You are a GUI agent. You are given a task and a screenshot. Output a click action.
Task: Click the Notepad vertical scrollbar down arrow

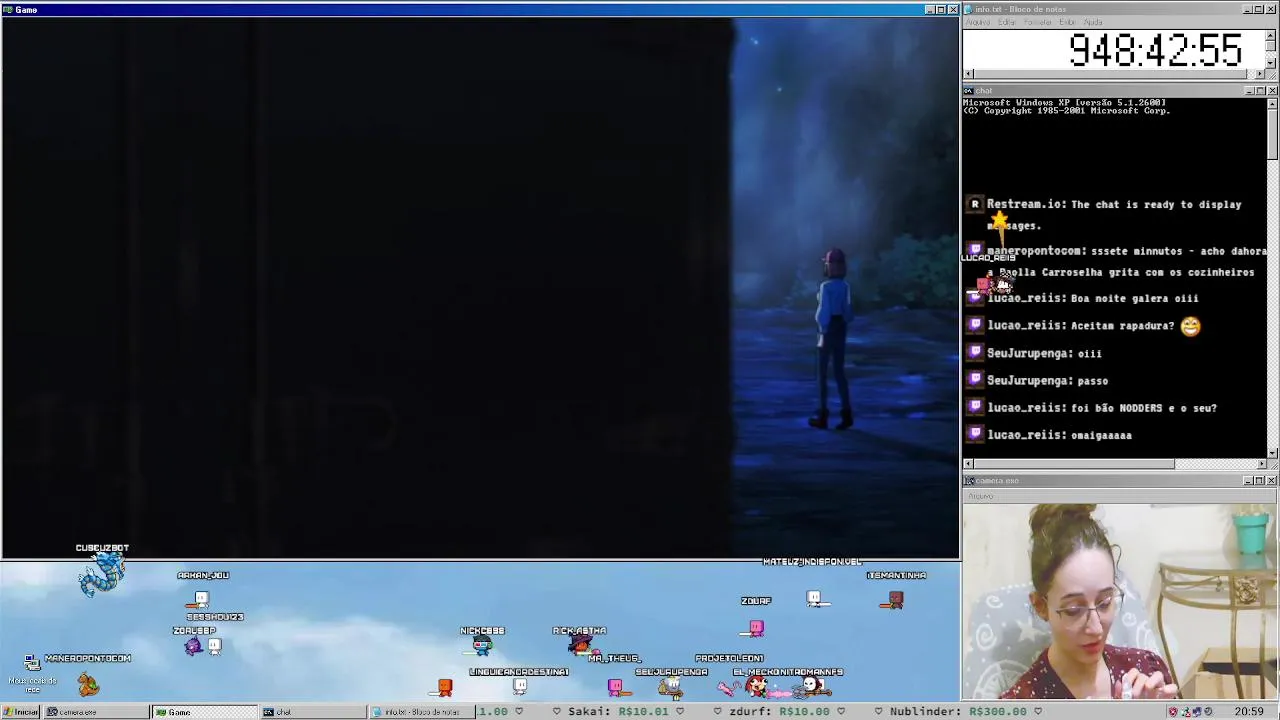pyautogui.click(x=1271, y=63)
